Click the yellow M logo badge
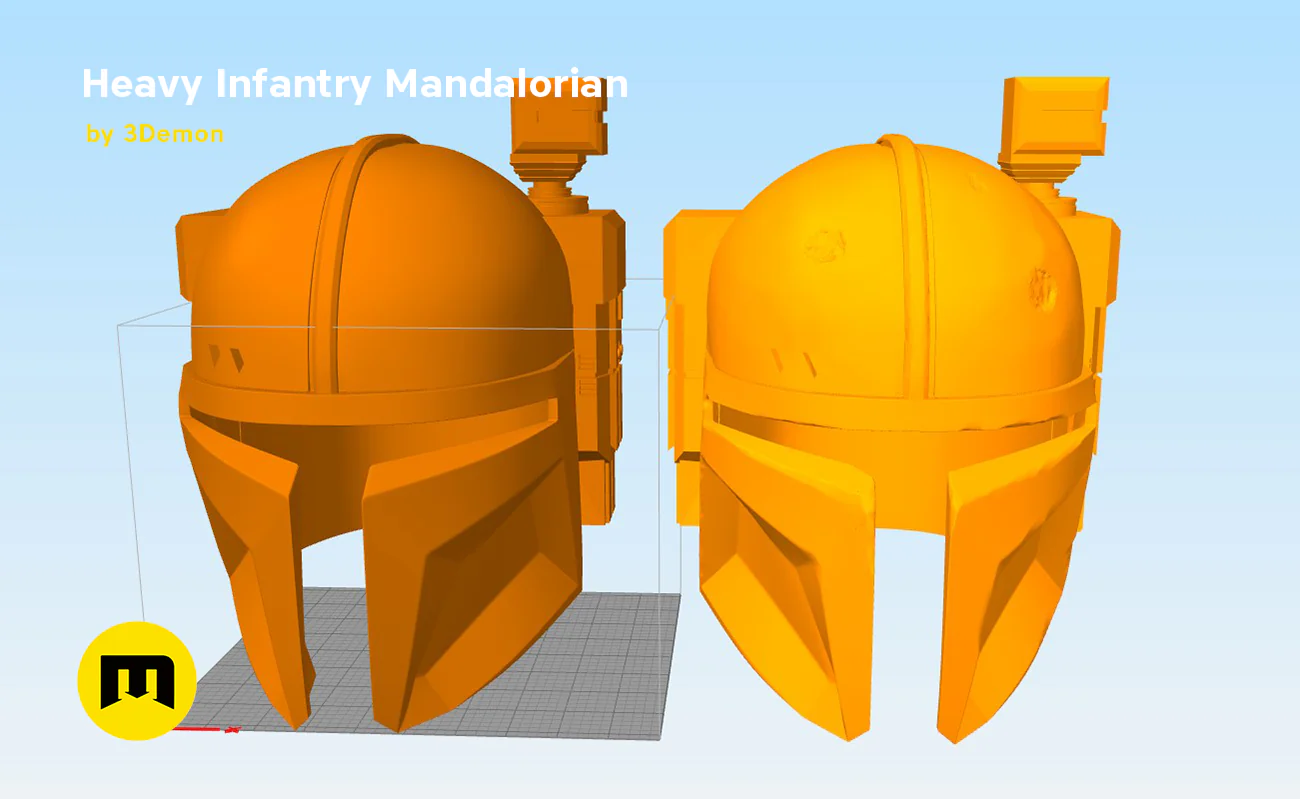The height and width of the screenshot is (799, 1300). click(137, 681)
